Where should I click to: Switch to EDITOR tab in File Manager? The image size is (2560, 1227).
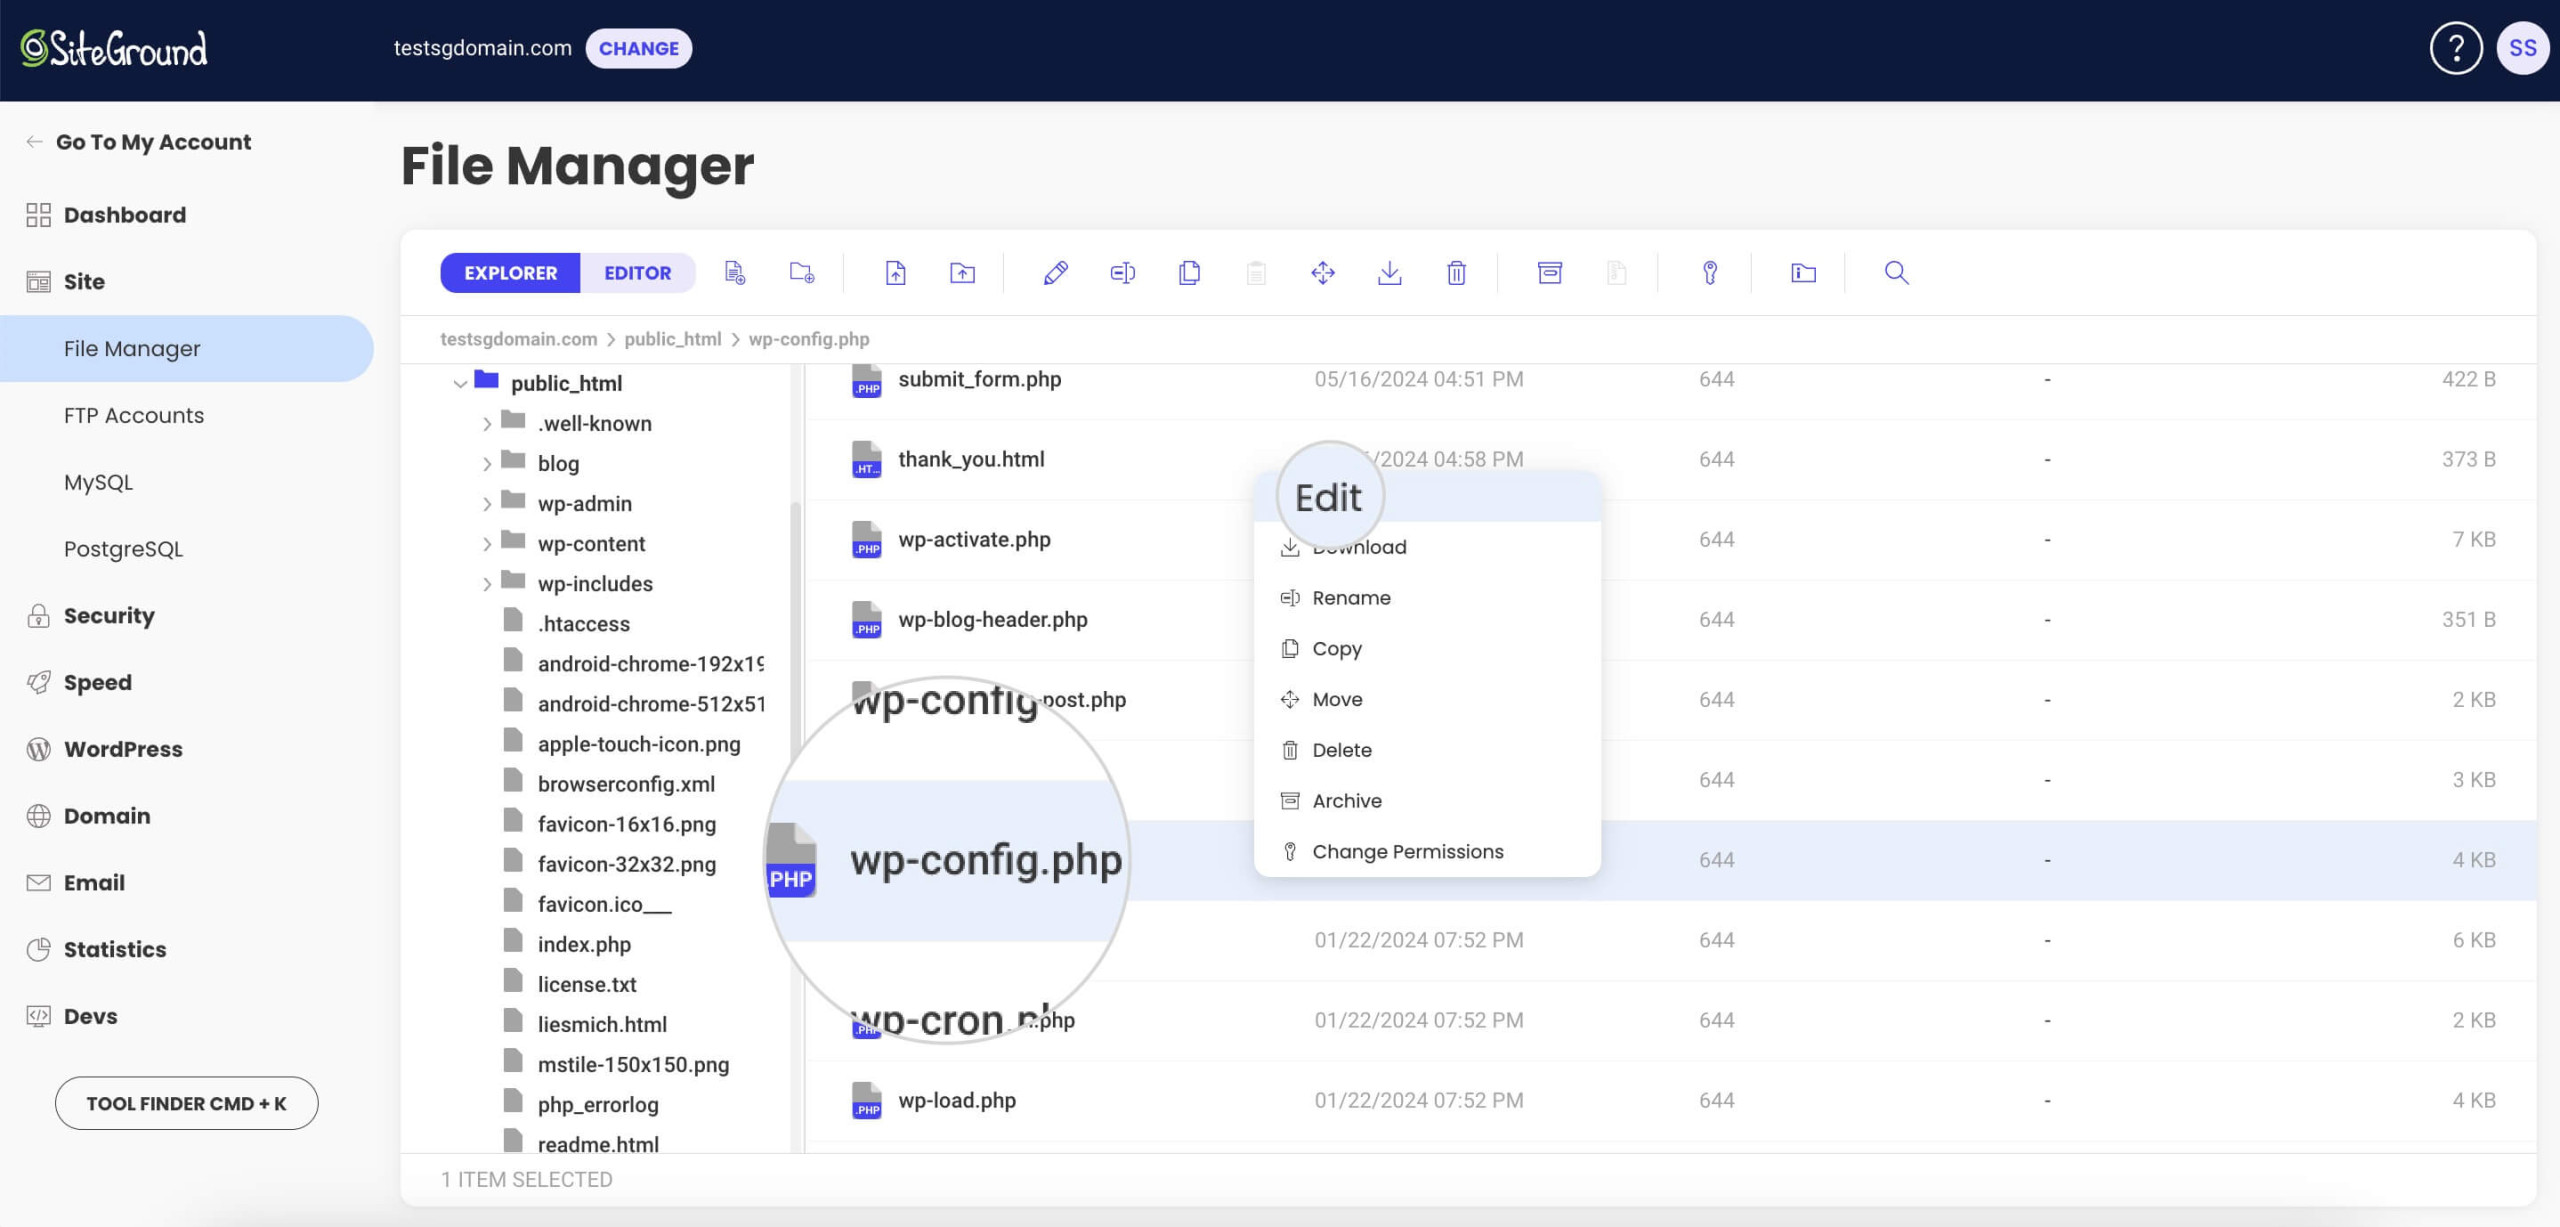pyautogui.click(x=637, y=272)
